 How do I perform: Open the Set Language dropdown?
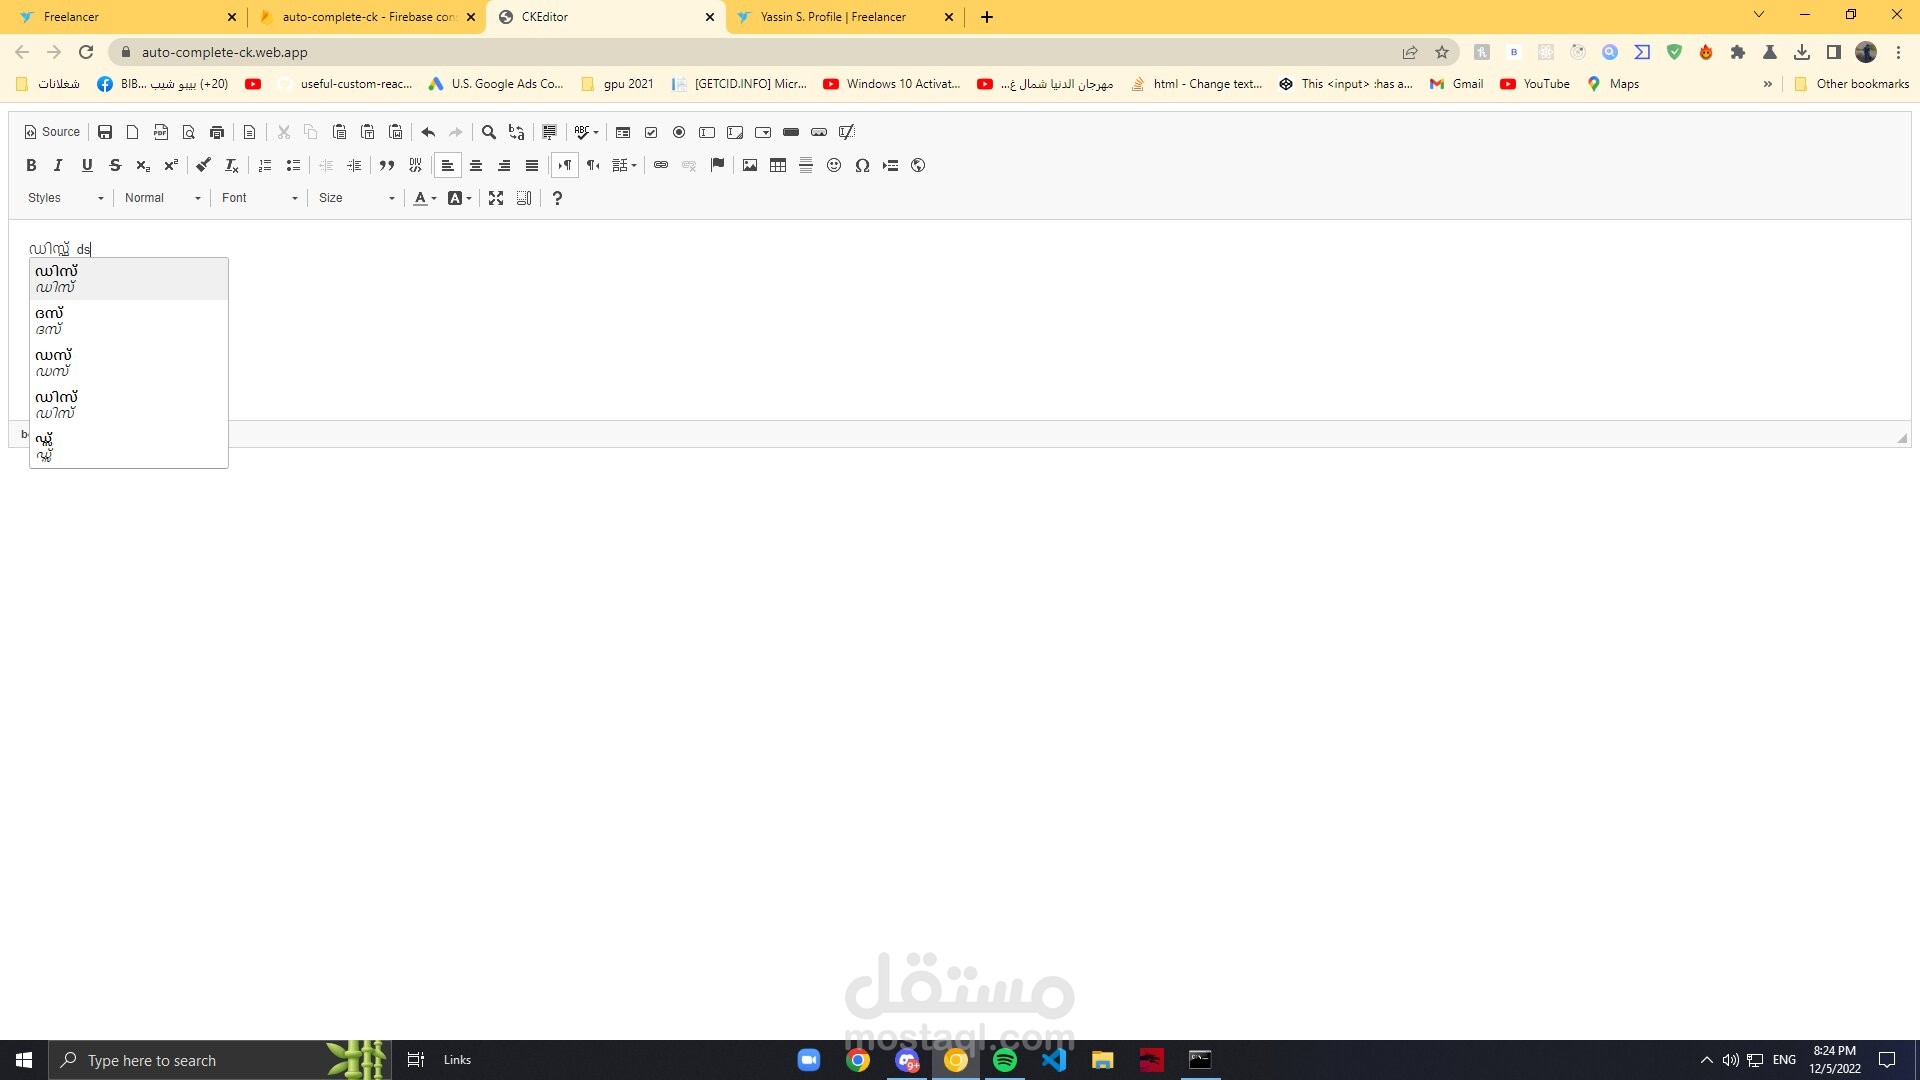pos(625,165)
